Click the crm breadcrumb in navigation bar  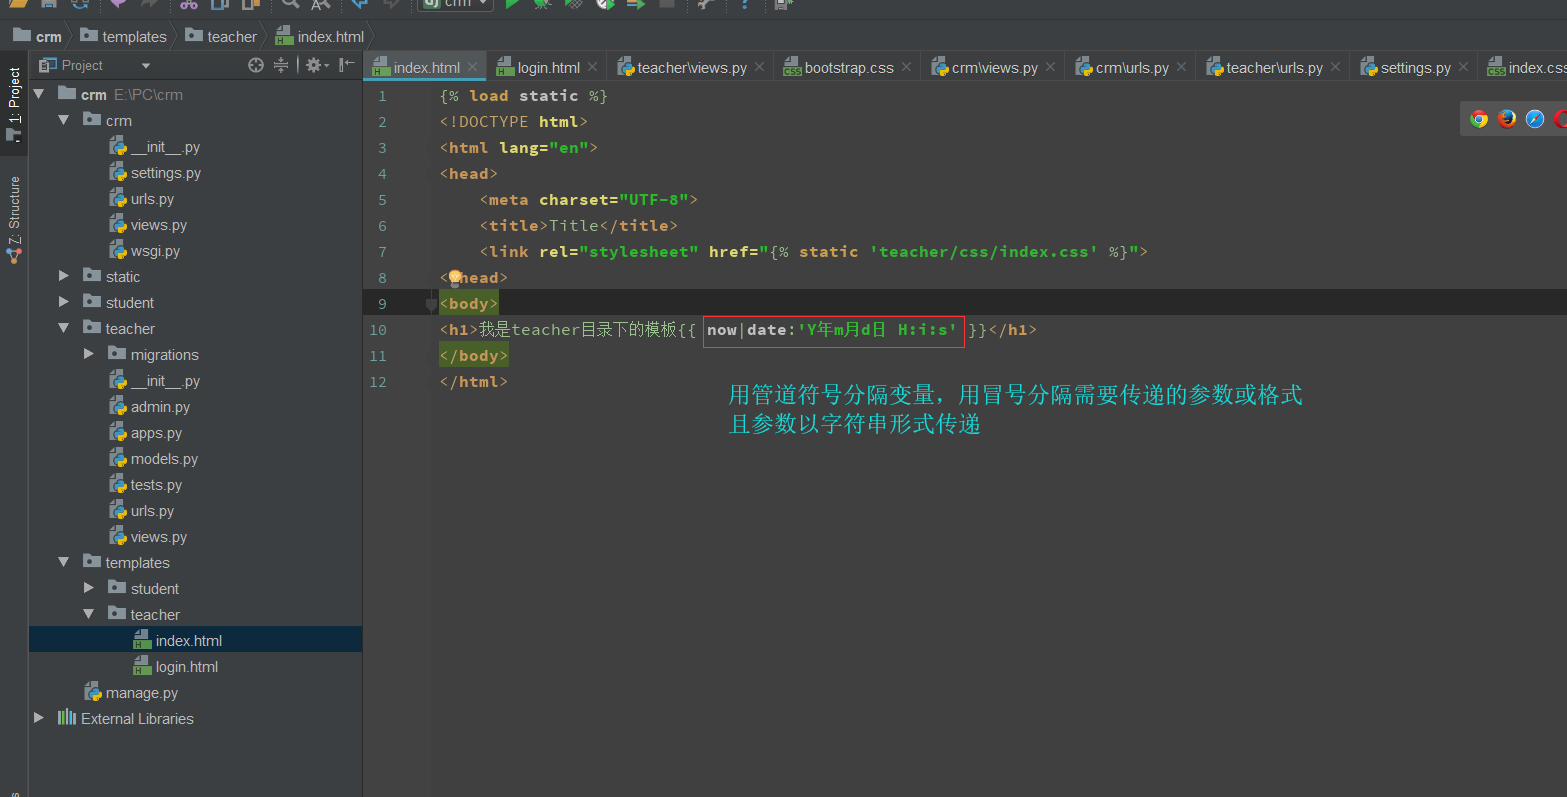(x=38, y=36)
